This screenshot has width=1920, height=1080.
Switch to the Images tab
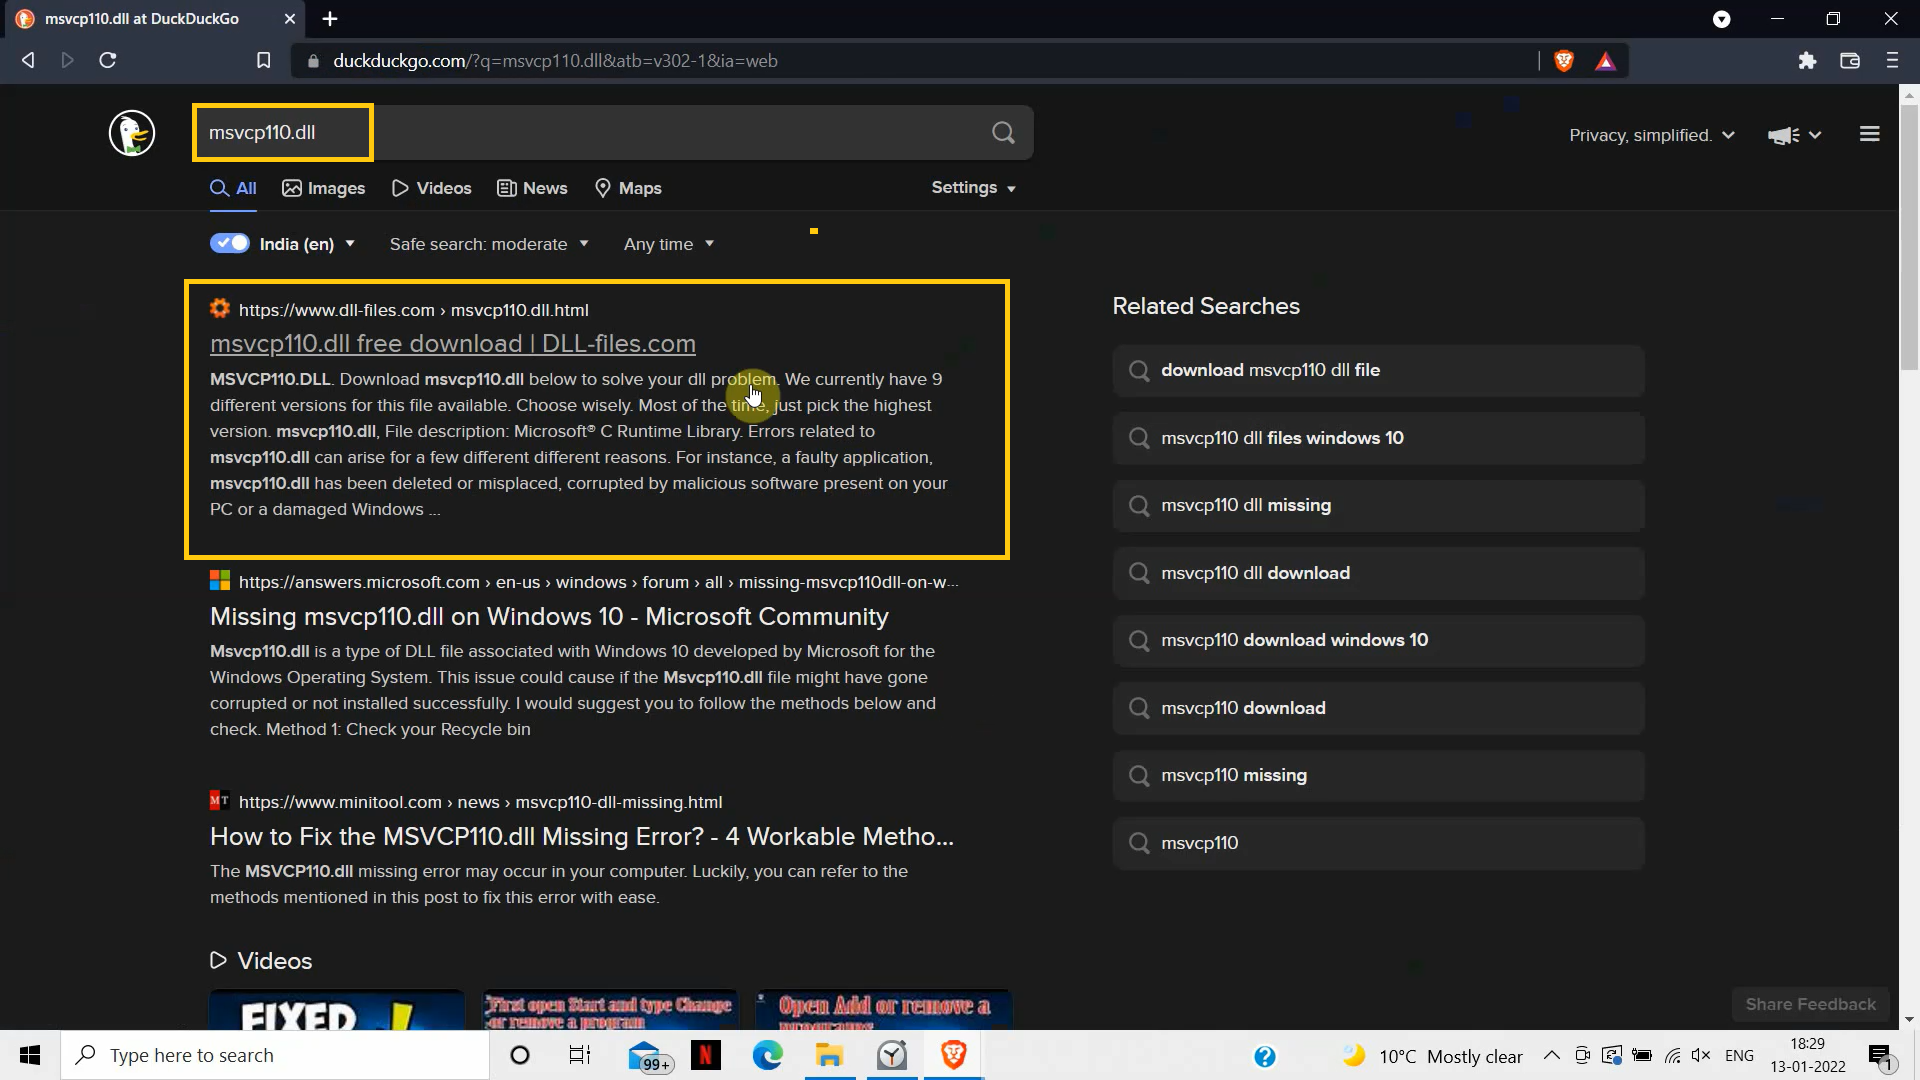tap(323, 188)
